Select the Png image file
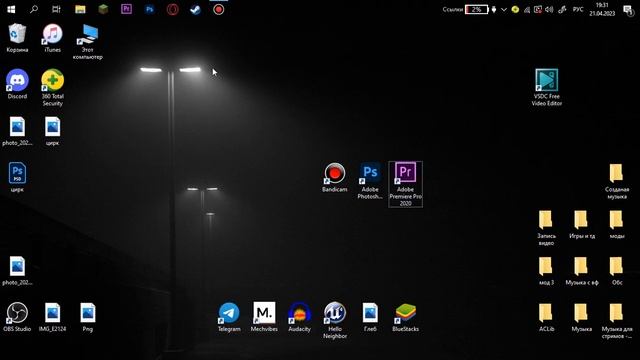The image size is (640, 360). 88,317
